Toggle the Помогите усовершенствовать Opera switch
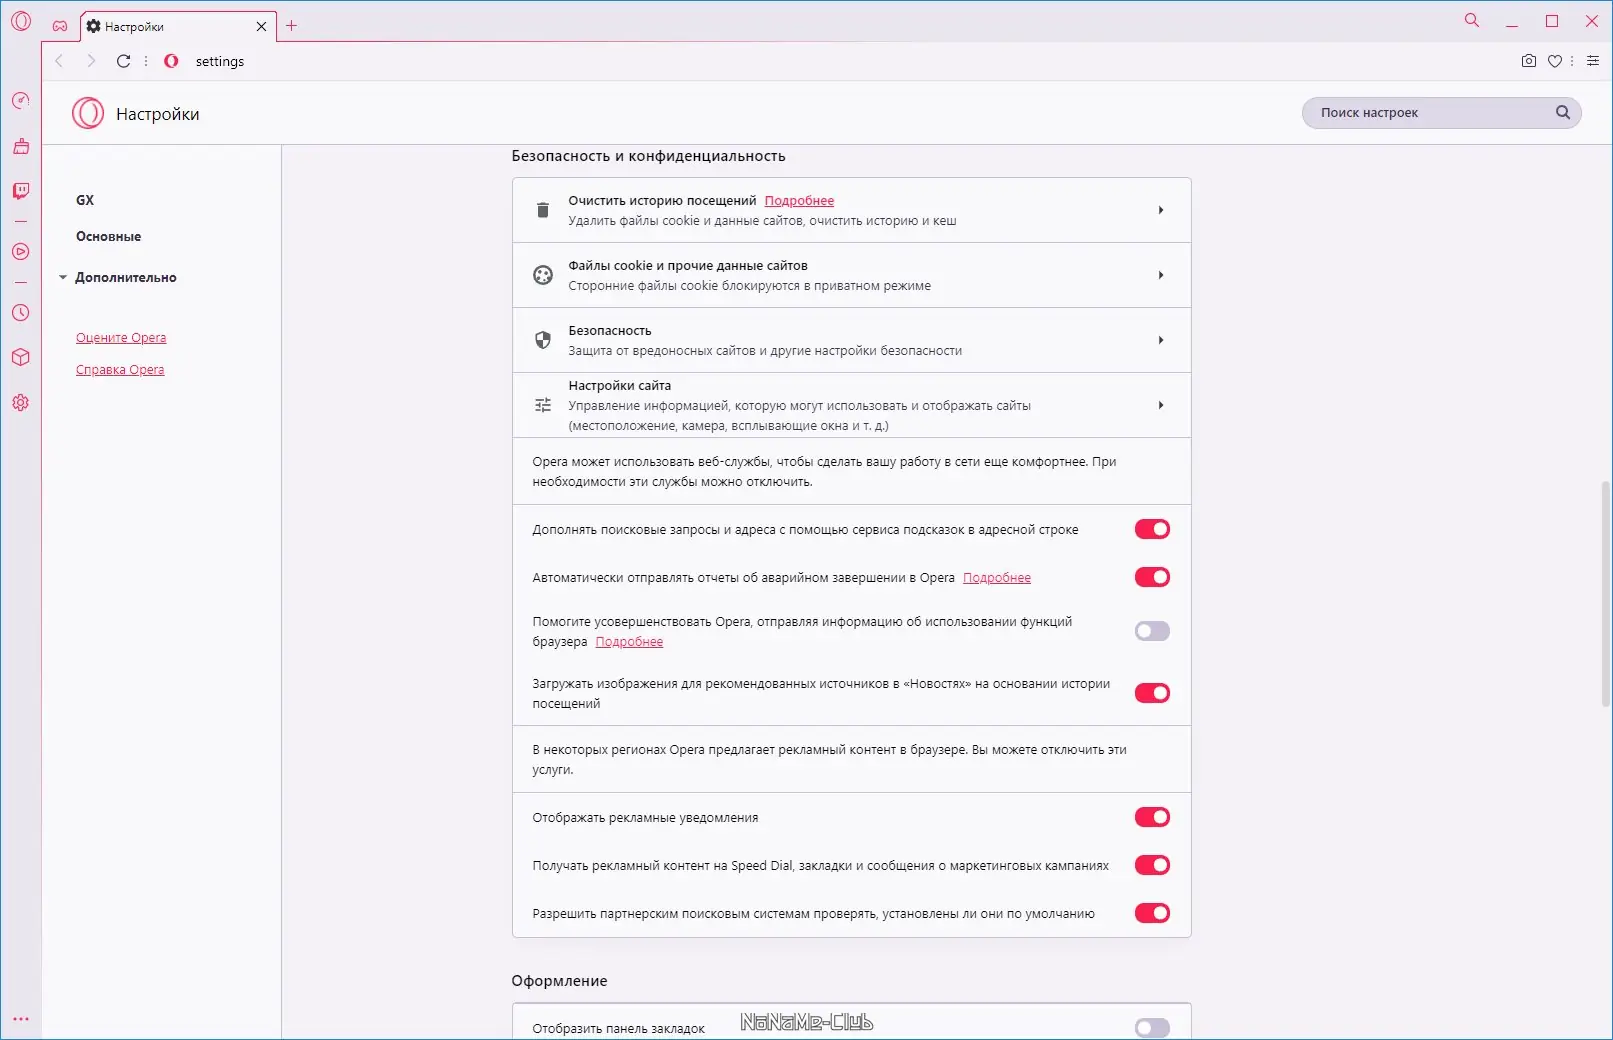 [1152, 631]
